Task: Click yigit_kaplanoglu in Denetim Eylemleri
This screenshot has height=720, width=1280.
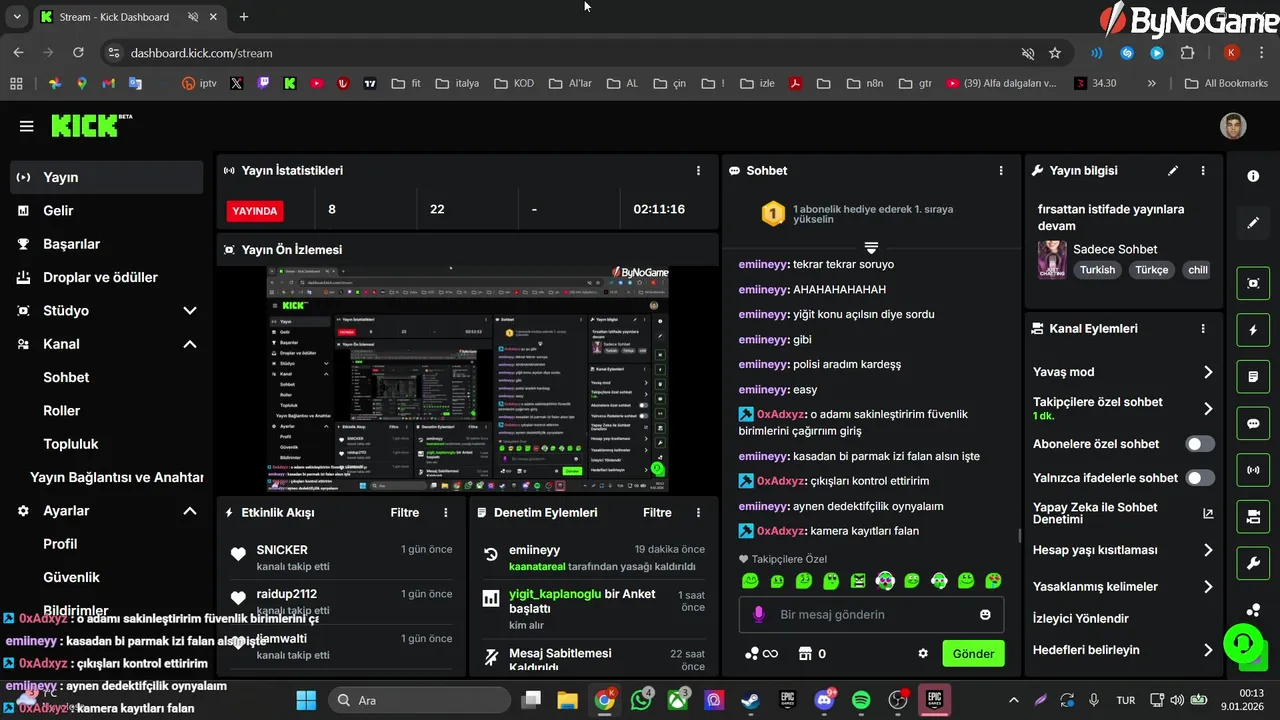Action: [x=555, y=594]
